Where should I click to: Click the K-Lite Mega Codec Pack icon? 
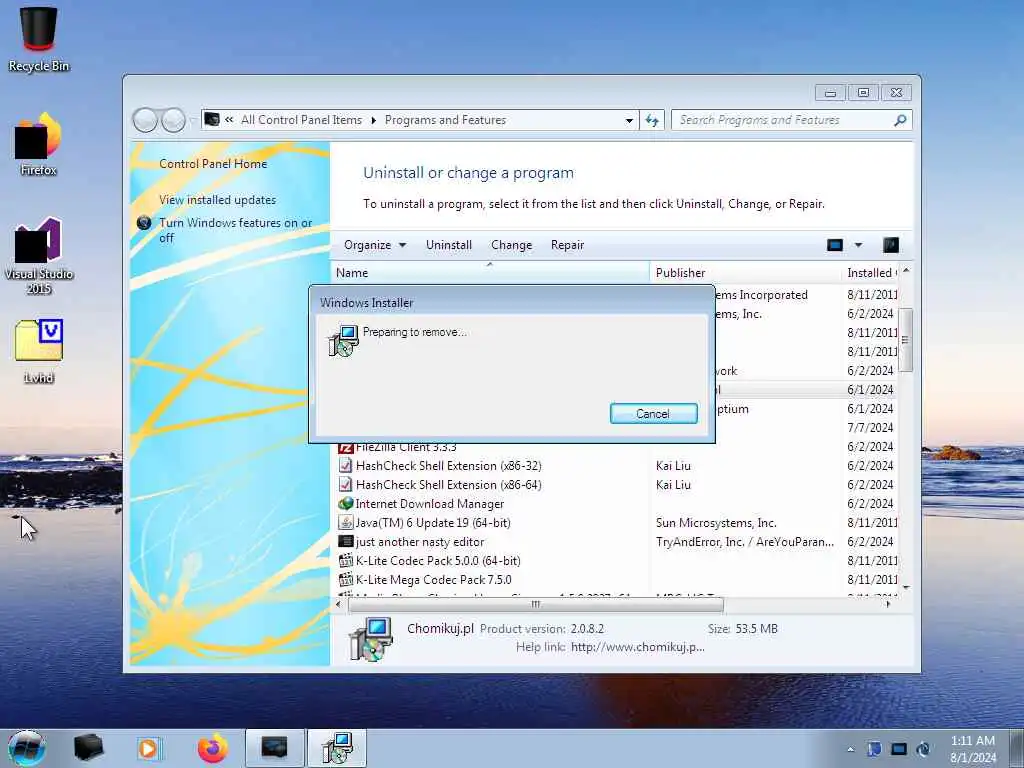345,579
